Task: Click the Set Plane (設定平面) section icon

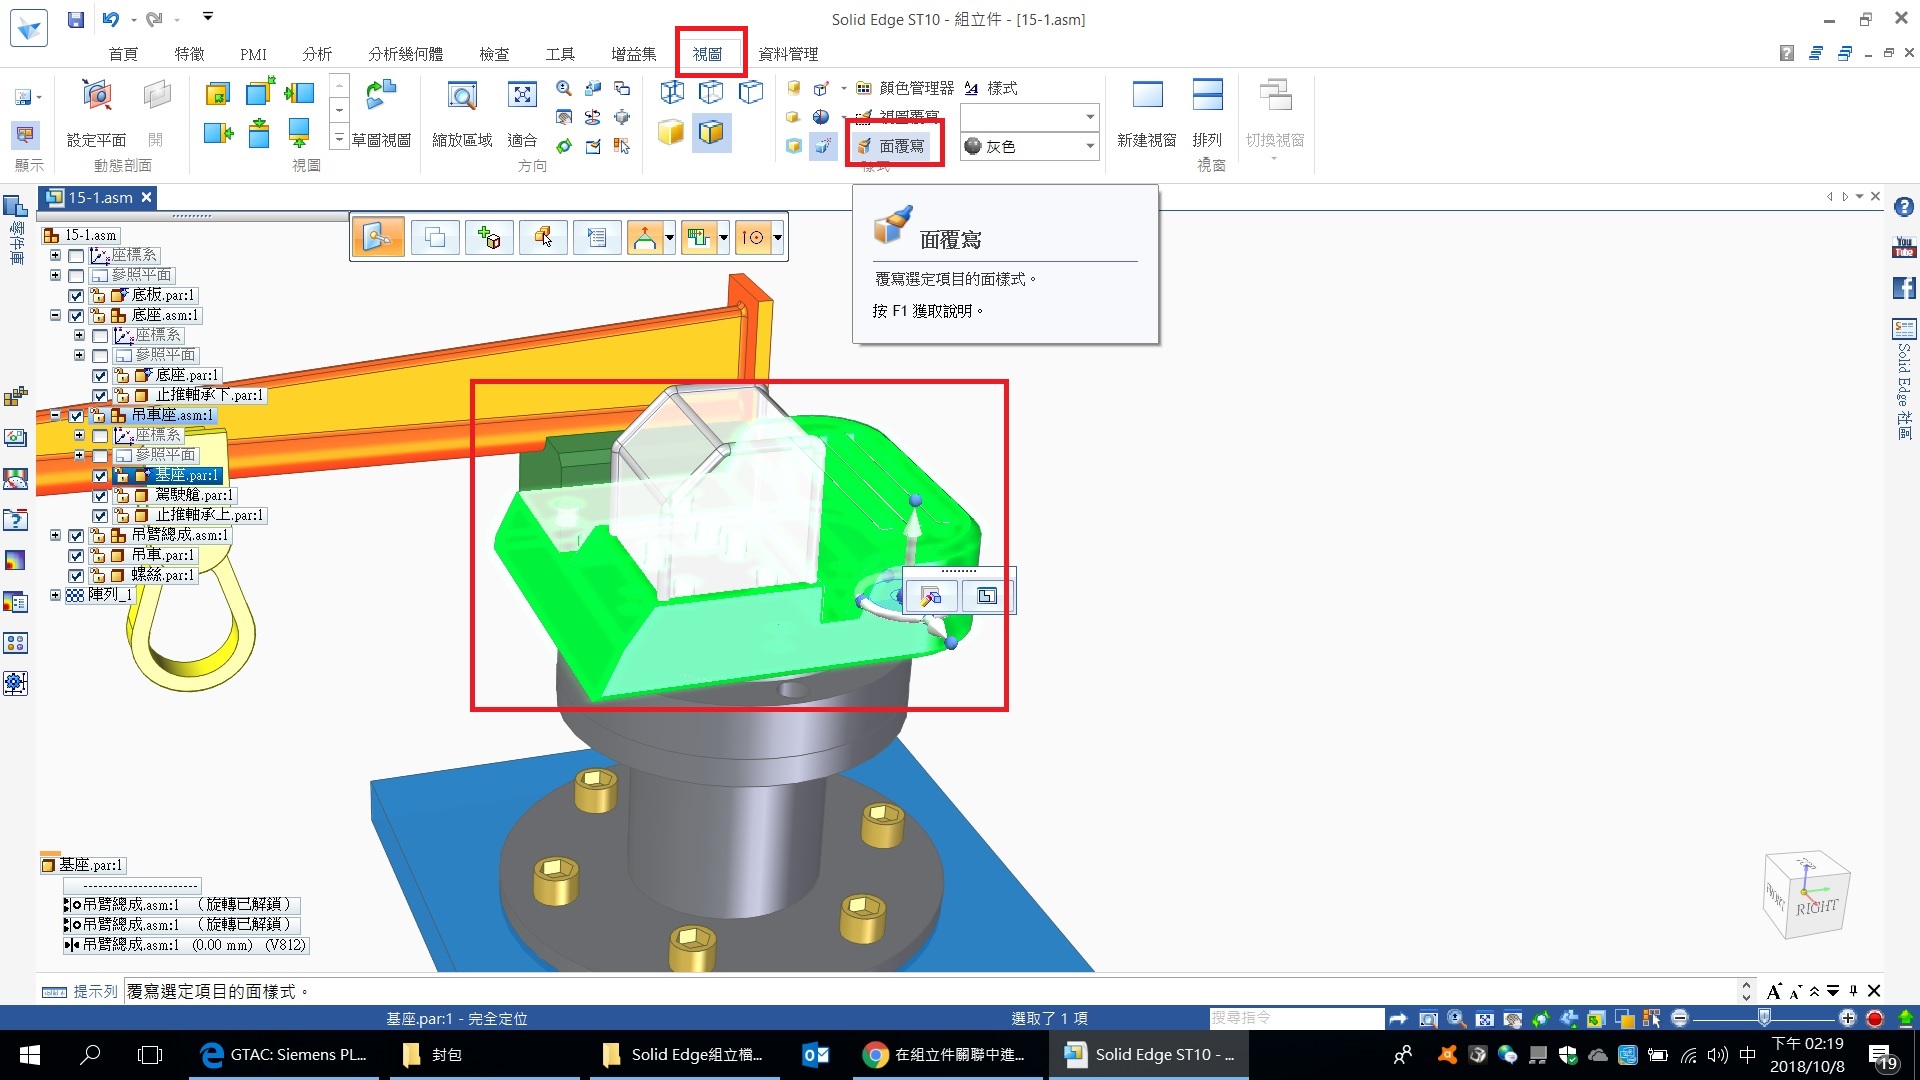Action: click(97, 96)
